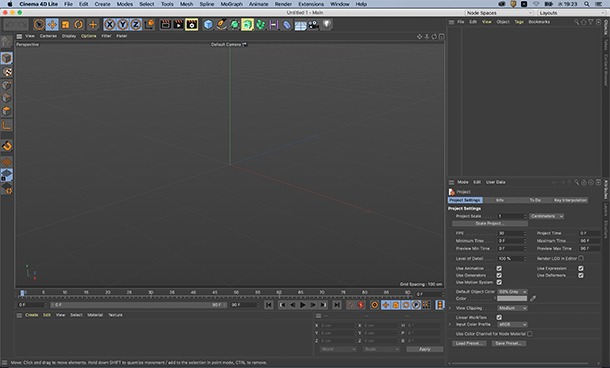This screenshot has height=368, width=610.
Task: Click the default object Color swatch
Action: 512,299
